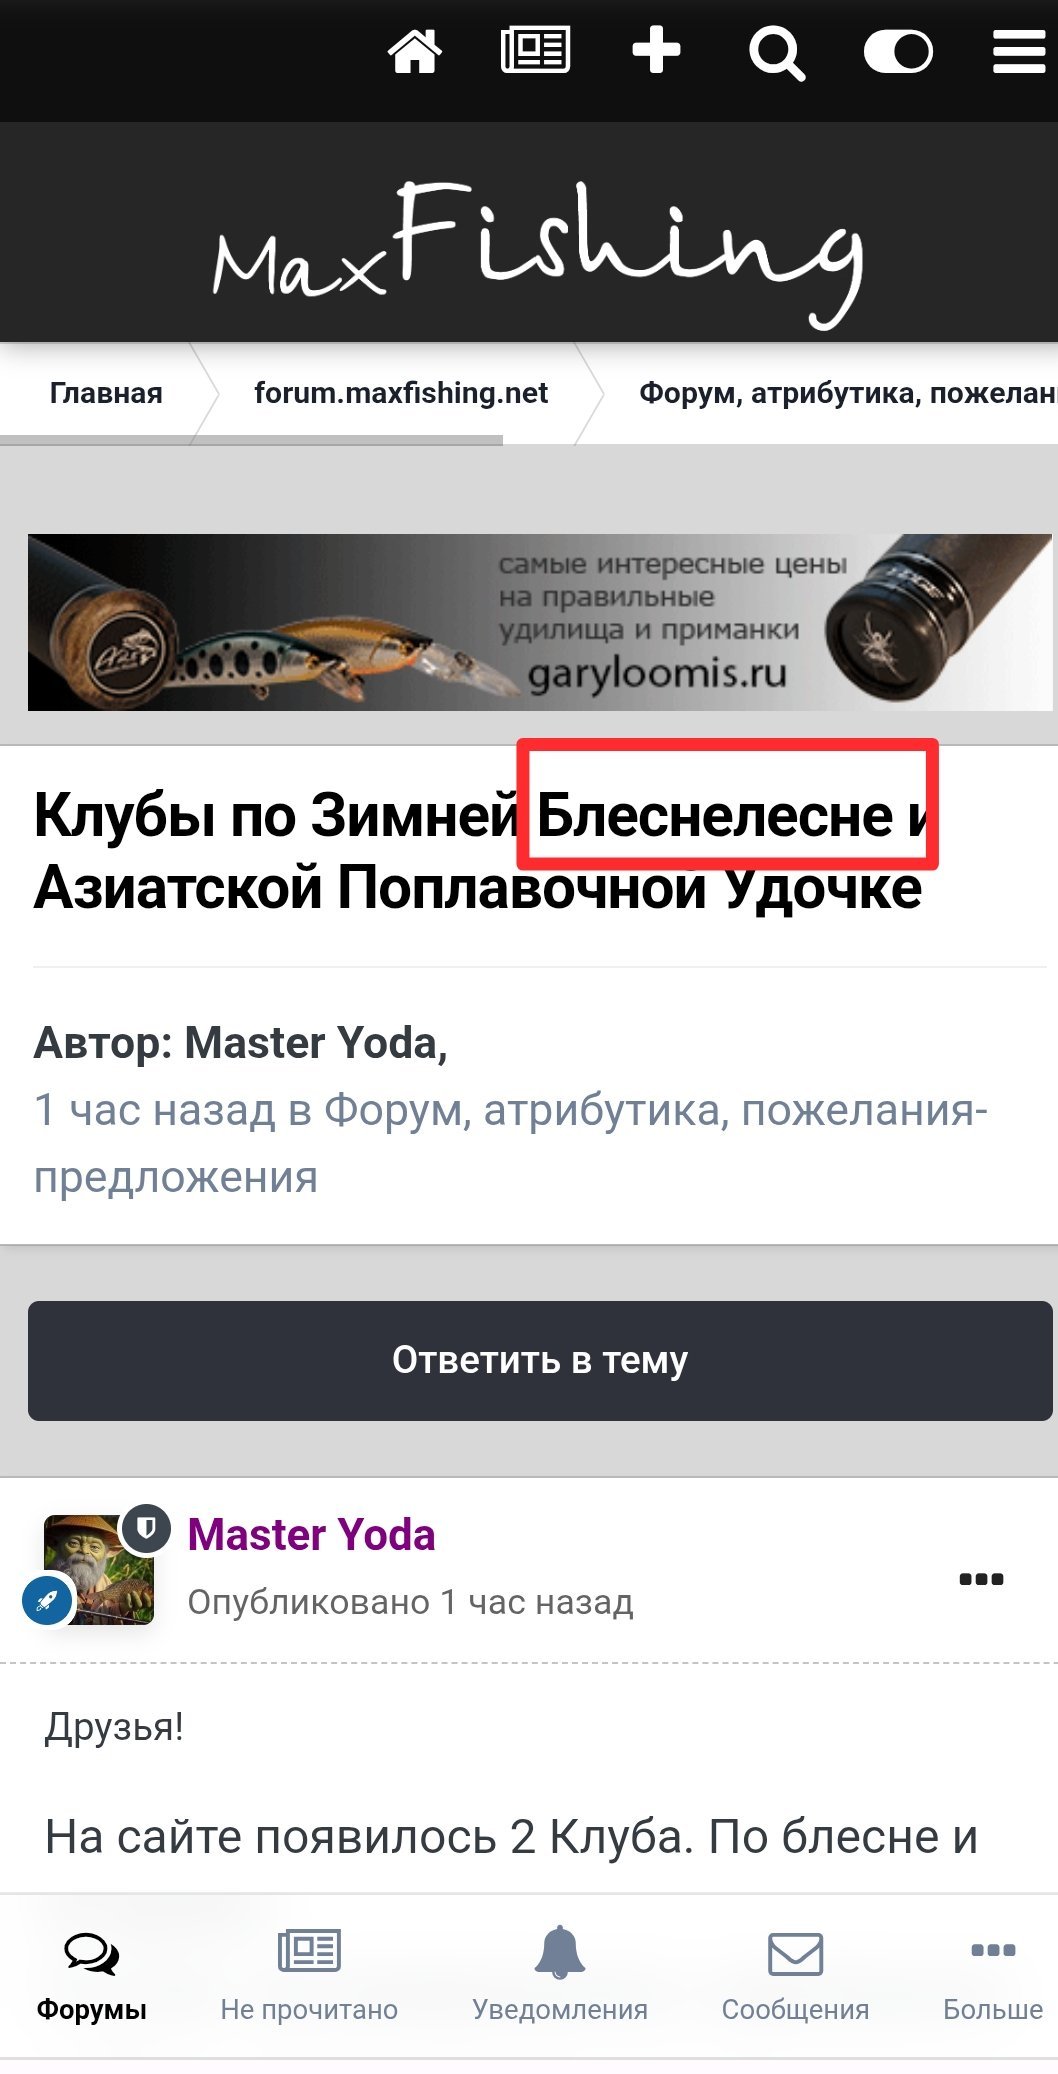Click Ответить в тему button
This screenshot has height=2074, width=1058.
pos(540,1360)
